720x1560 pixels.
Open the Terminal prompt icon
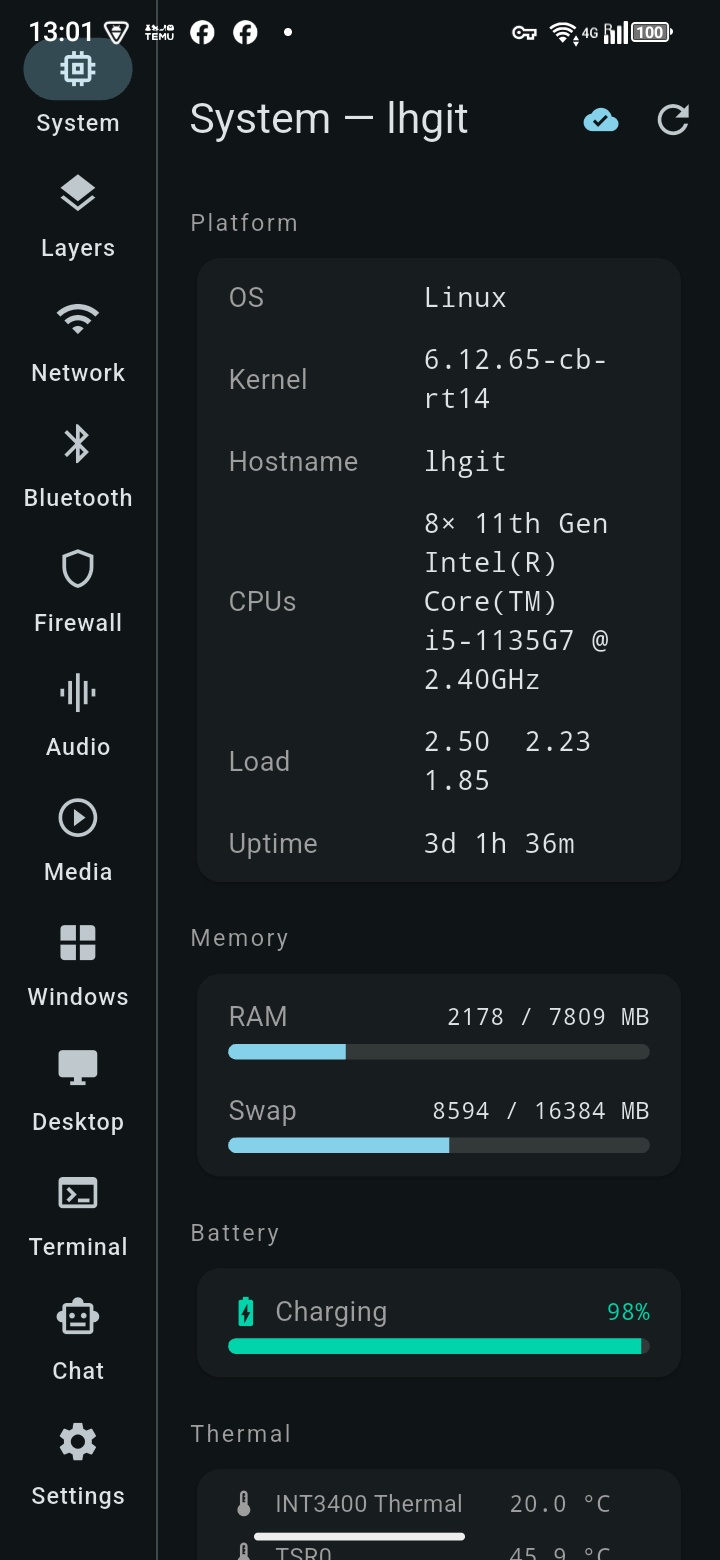78,1193
